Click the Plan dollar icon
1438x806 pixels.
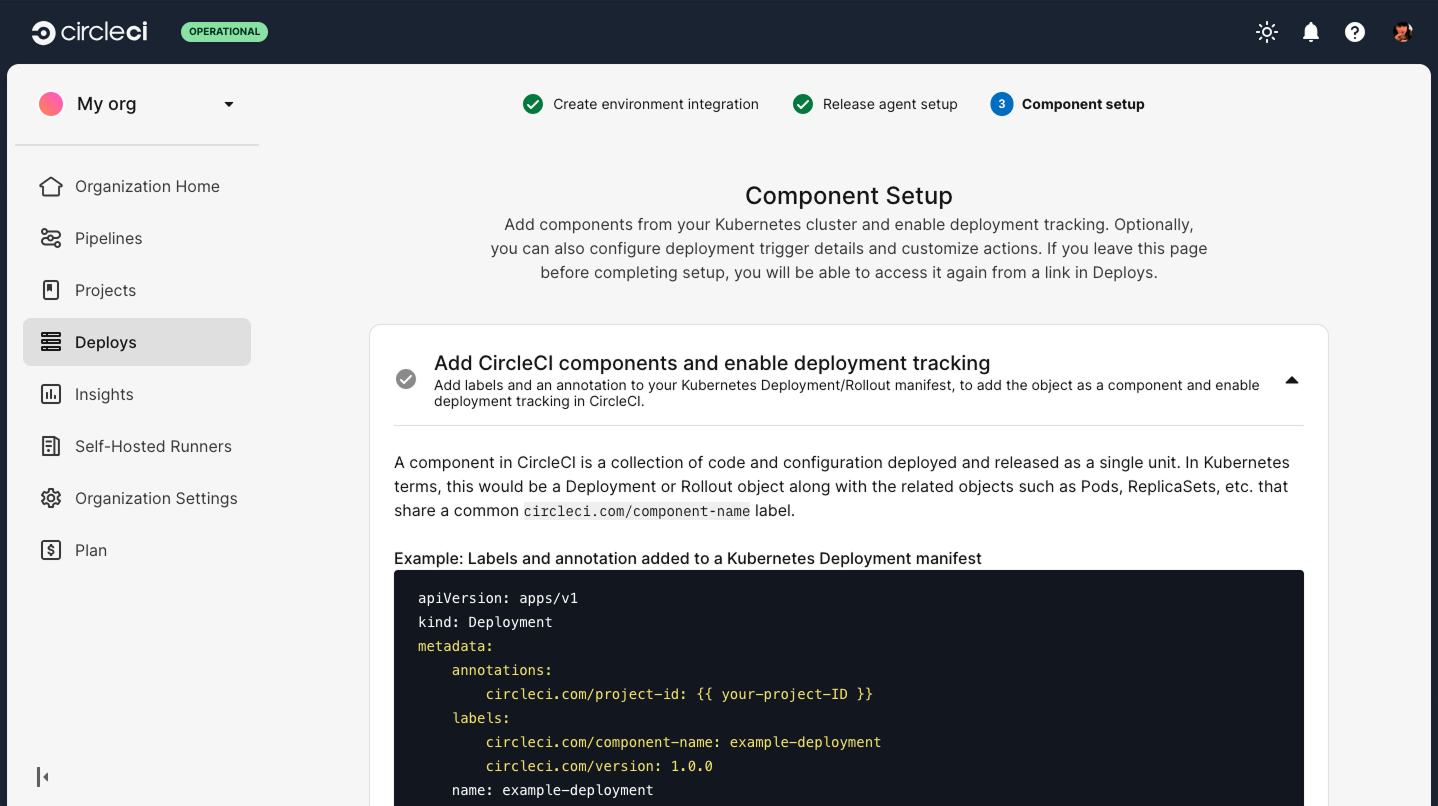click(51, 550)
